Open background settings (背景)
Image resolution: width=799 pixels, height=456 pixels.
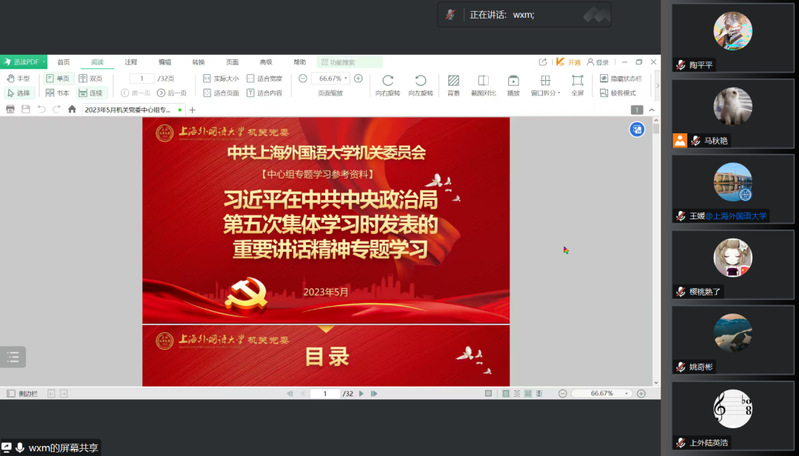tap(454, 85)
